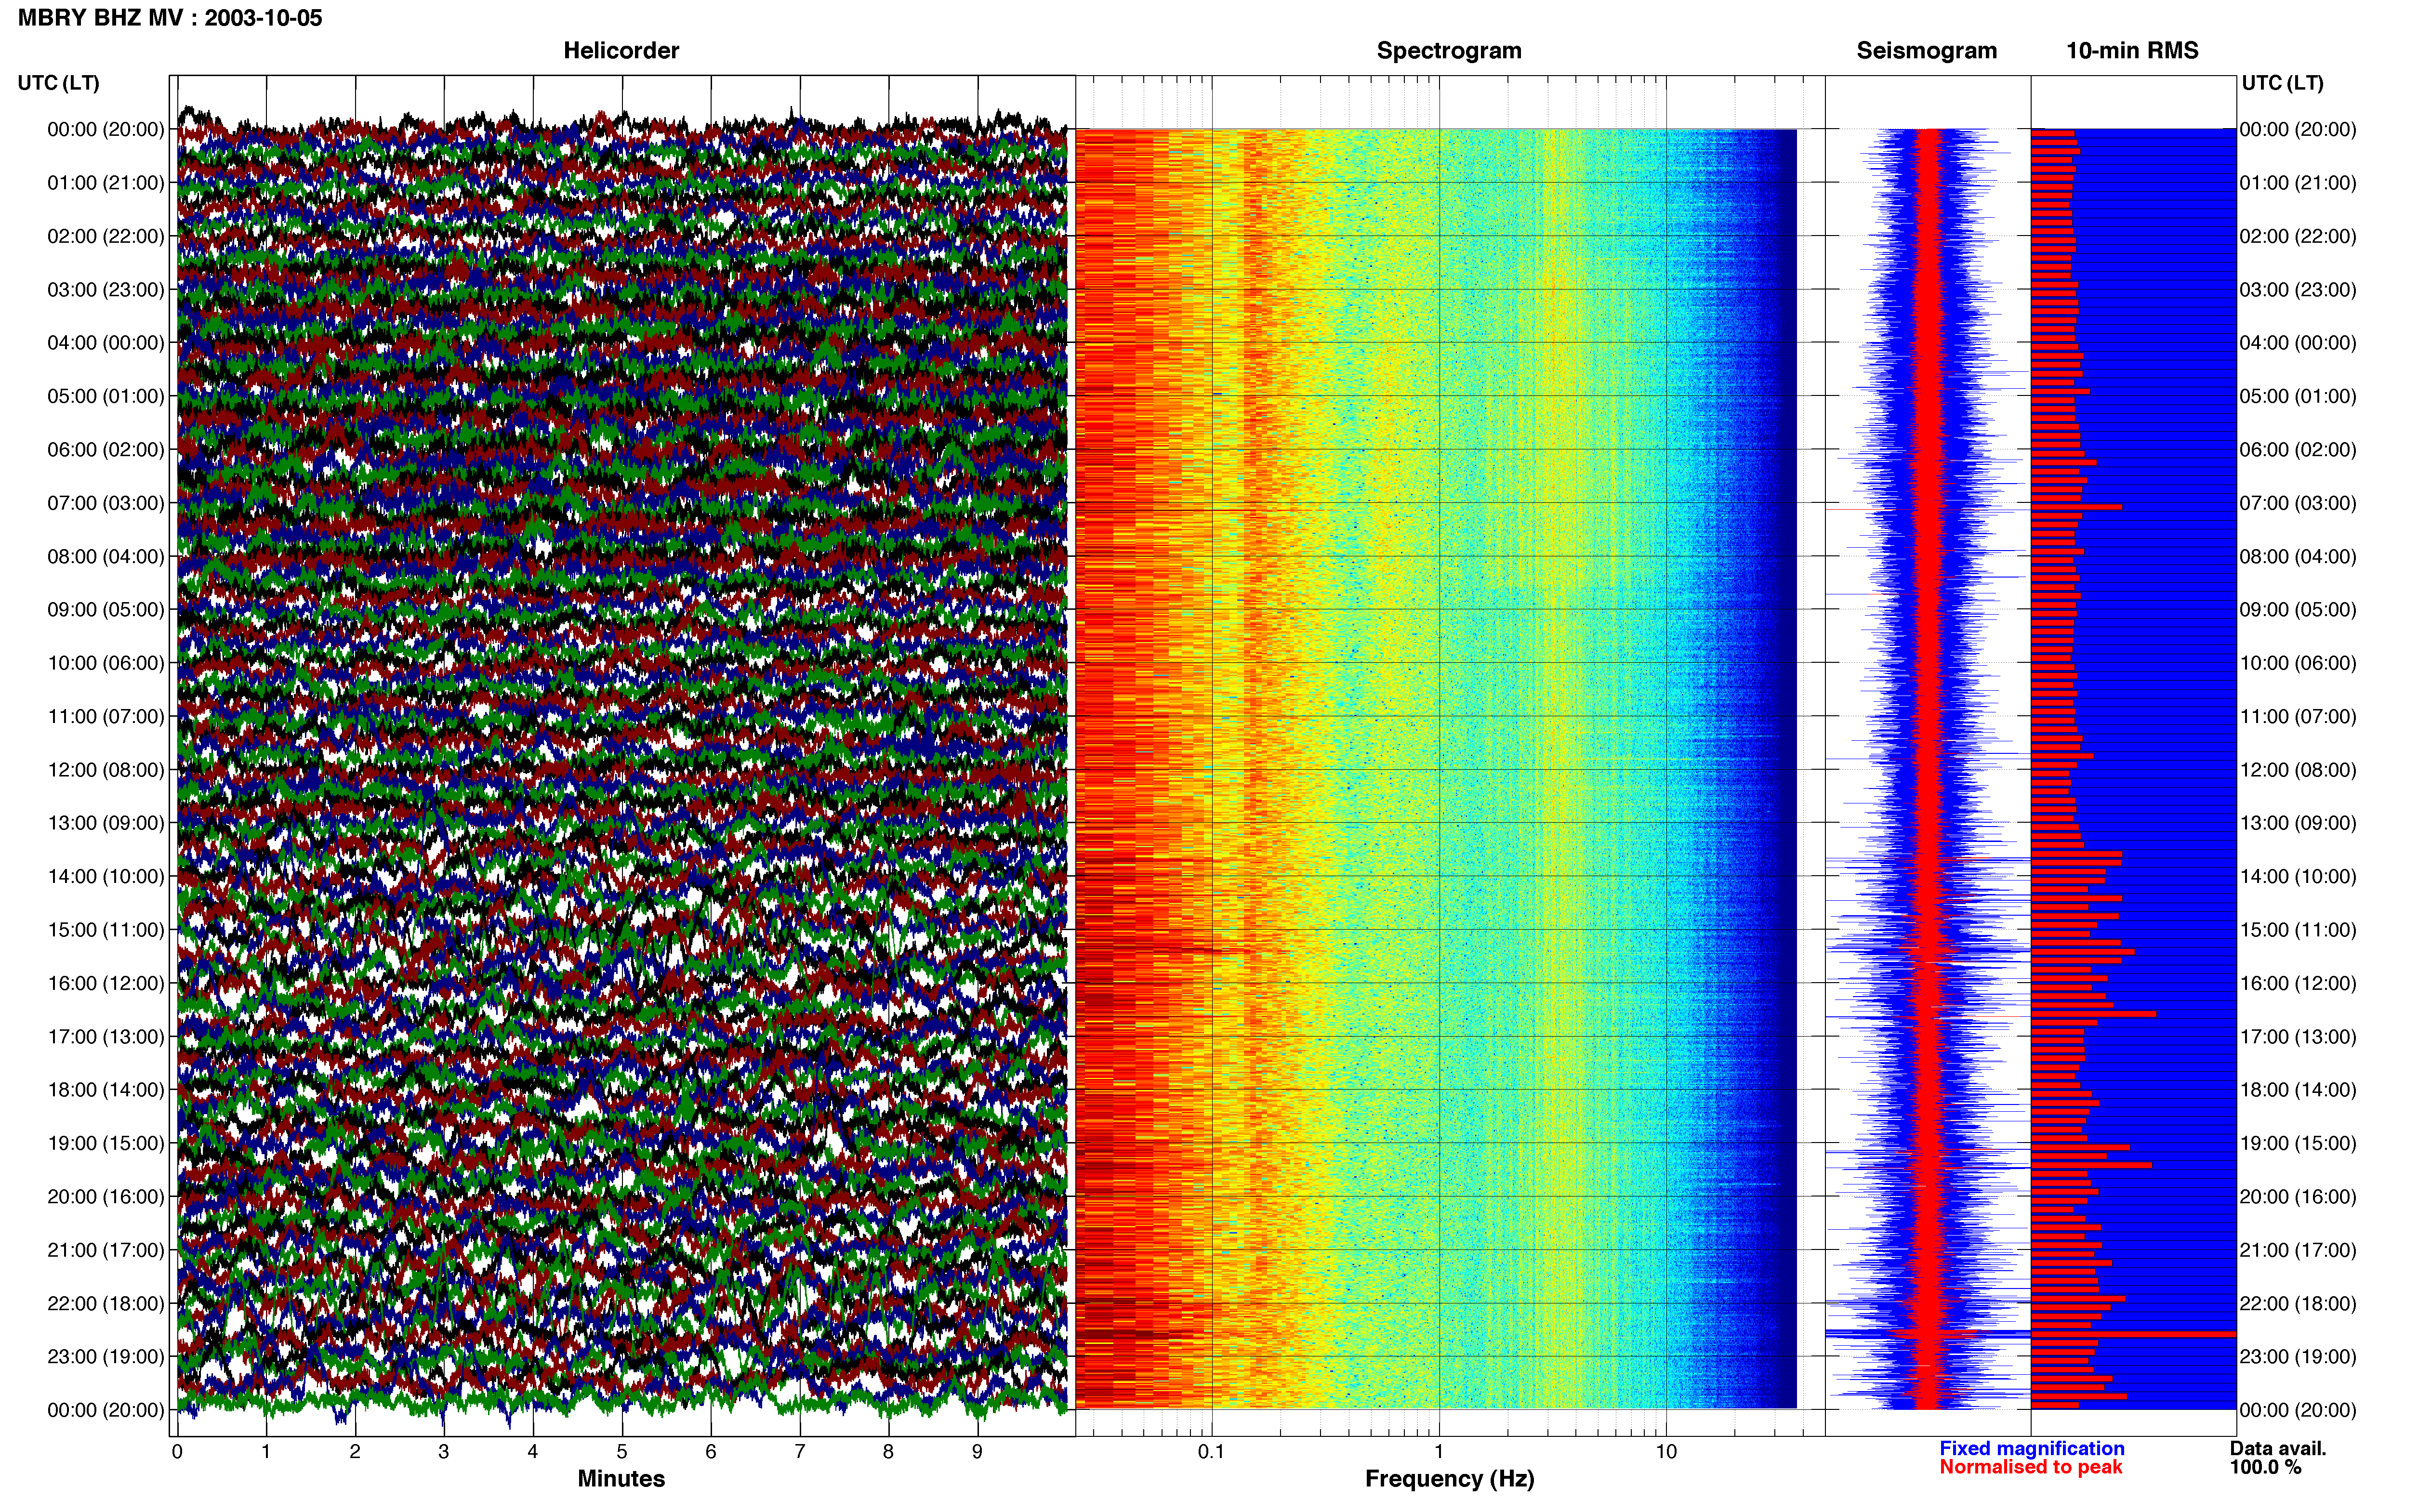Click the '10-min RMS' panel heading
Image resolution: width=2418 pixels, height=1512 pixels.
click(2132, 51)
